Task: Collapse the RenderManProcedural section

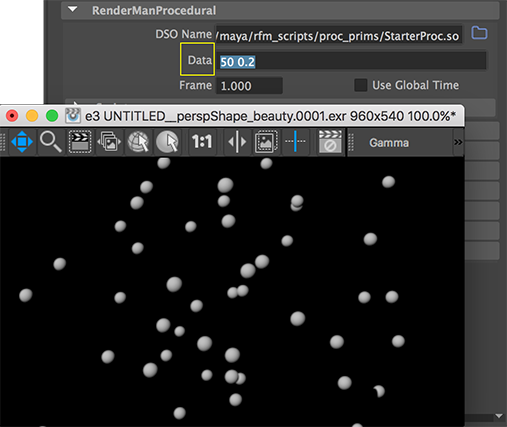Action: (72, 10)
